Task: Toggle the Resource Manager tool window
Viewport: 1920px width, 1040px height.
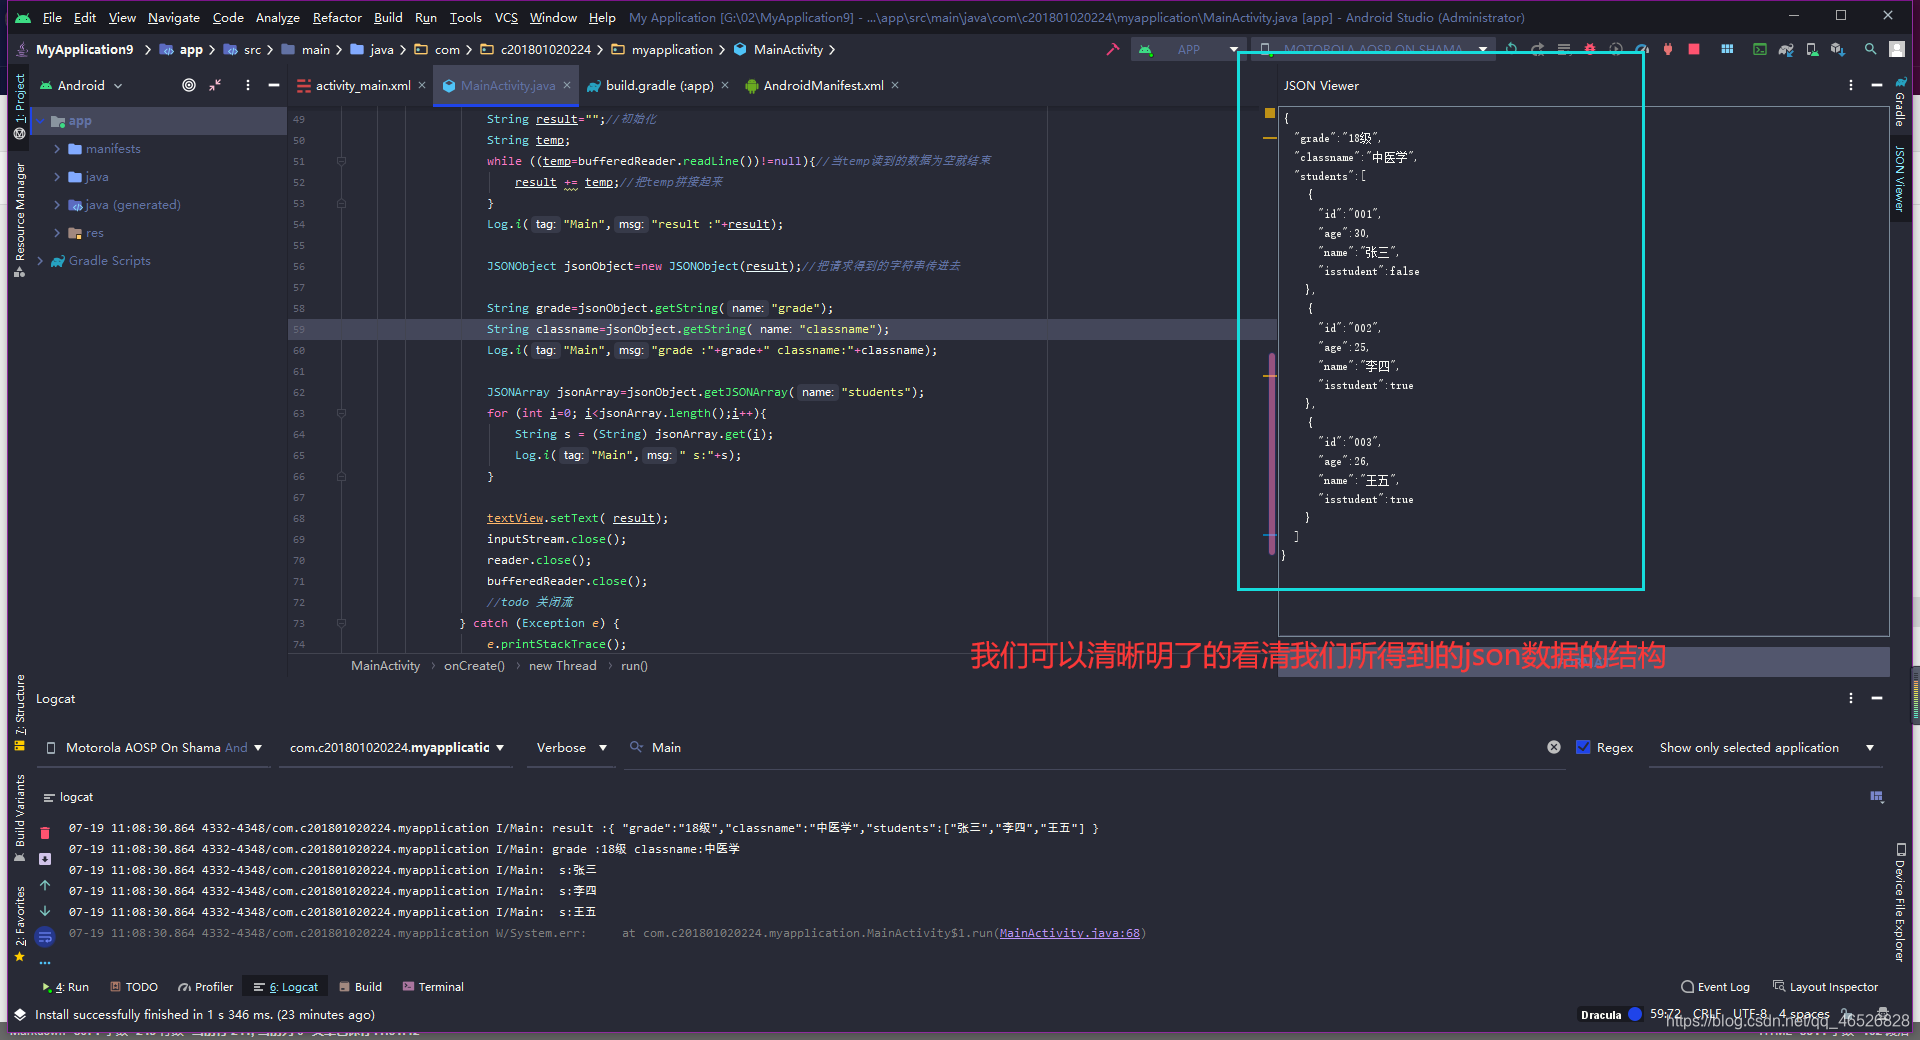Action: coord(19,219)
